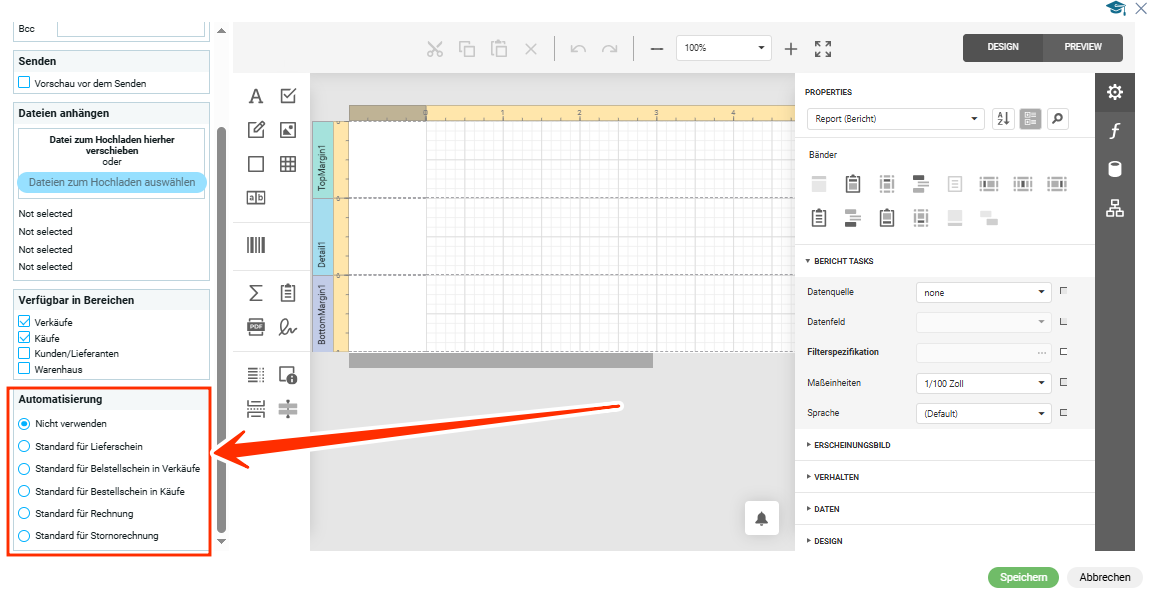Open the Field List database panel
Viewport: 1154px width, 594px height.
[1114, 169]
